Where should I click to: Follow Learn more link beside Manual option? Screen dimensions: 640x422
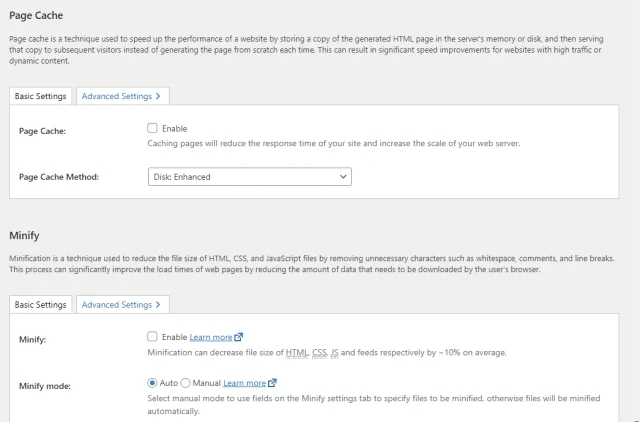click(244, 382)
